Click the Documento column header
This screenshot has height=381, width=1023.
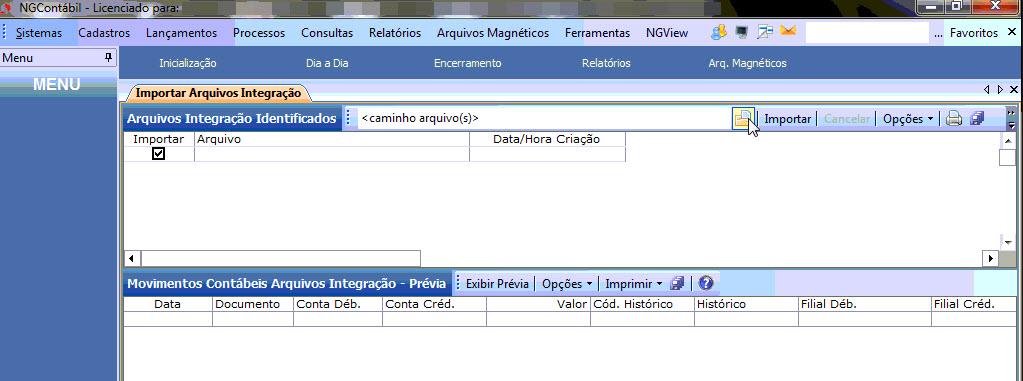click(252, 304)
